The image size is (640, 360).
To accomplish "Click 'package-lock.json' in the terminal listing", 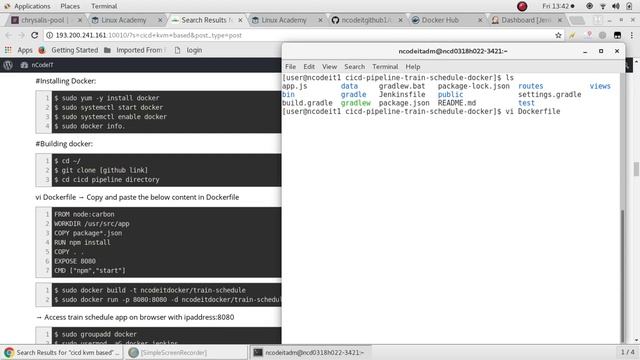I will (473, 86).
